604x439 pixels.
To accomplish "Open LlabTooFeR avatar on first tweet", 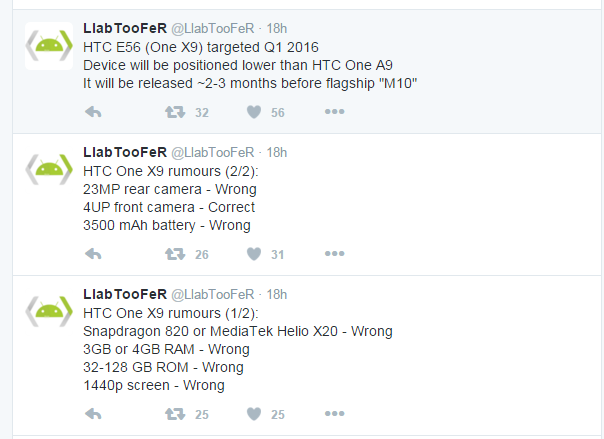I will (49, 46).
